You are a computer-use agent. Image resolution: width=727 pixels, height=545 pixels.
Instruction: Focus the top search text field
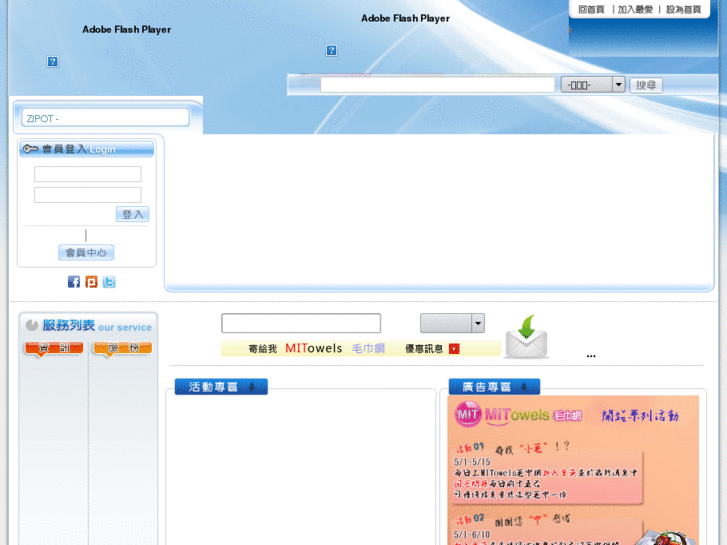pos(438,85)
